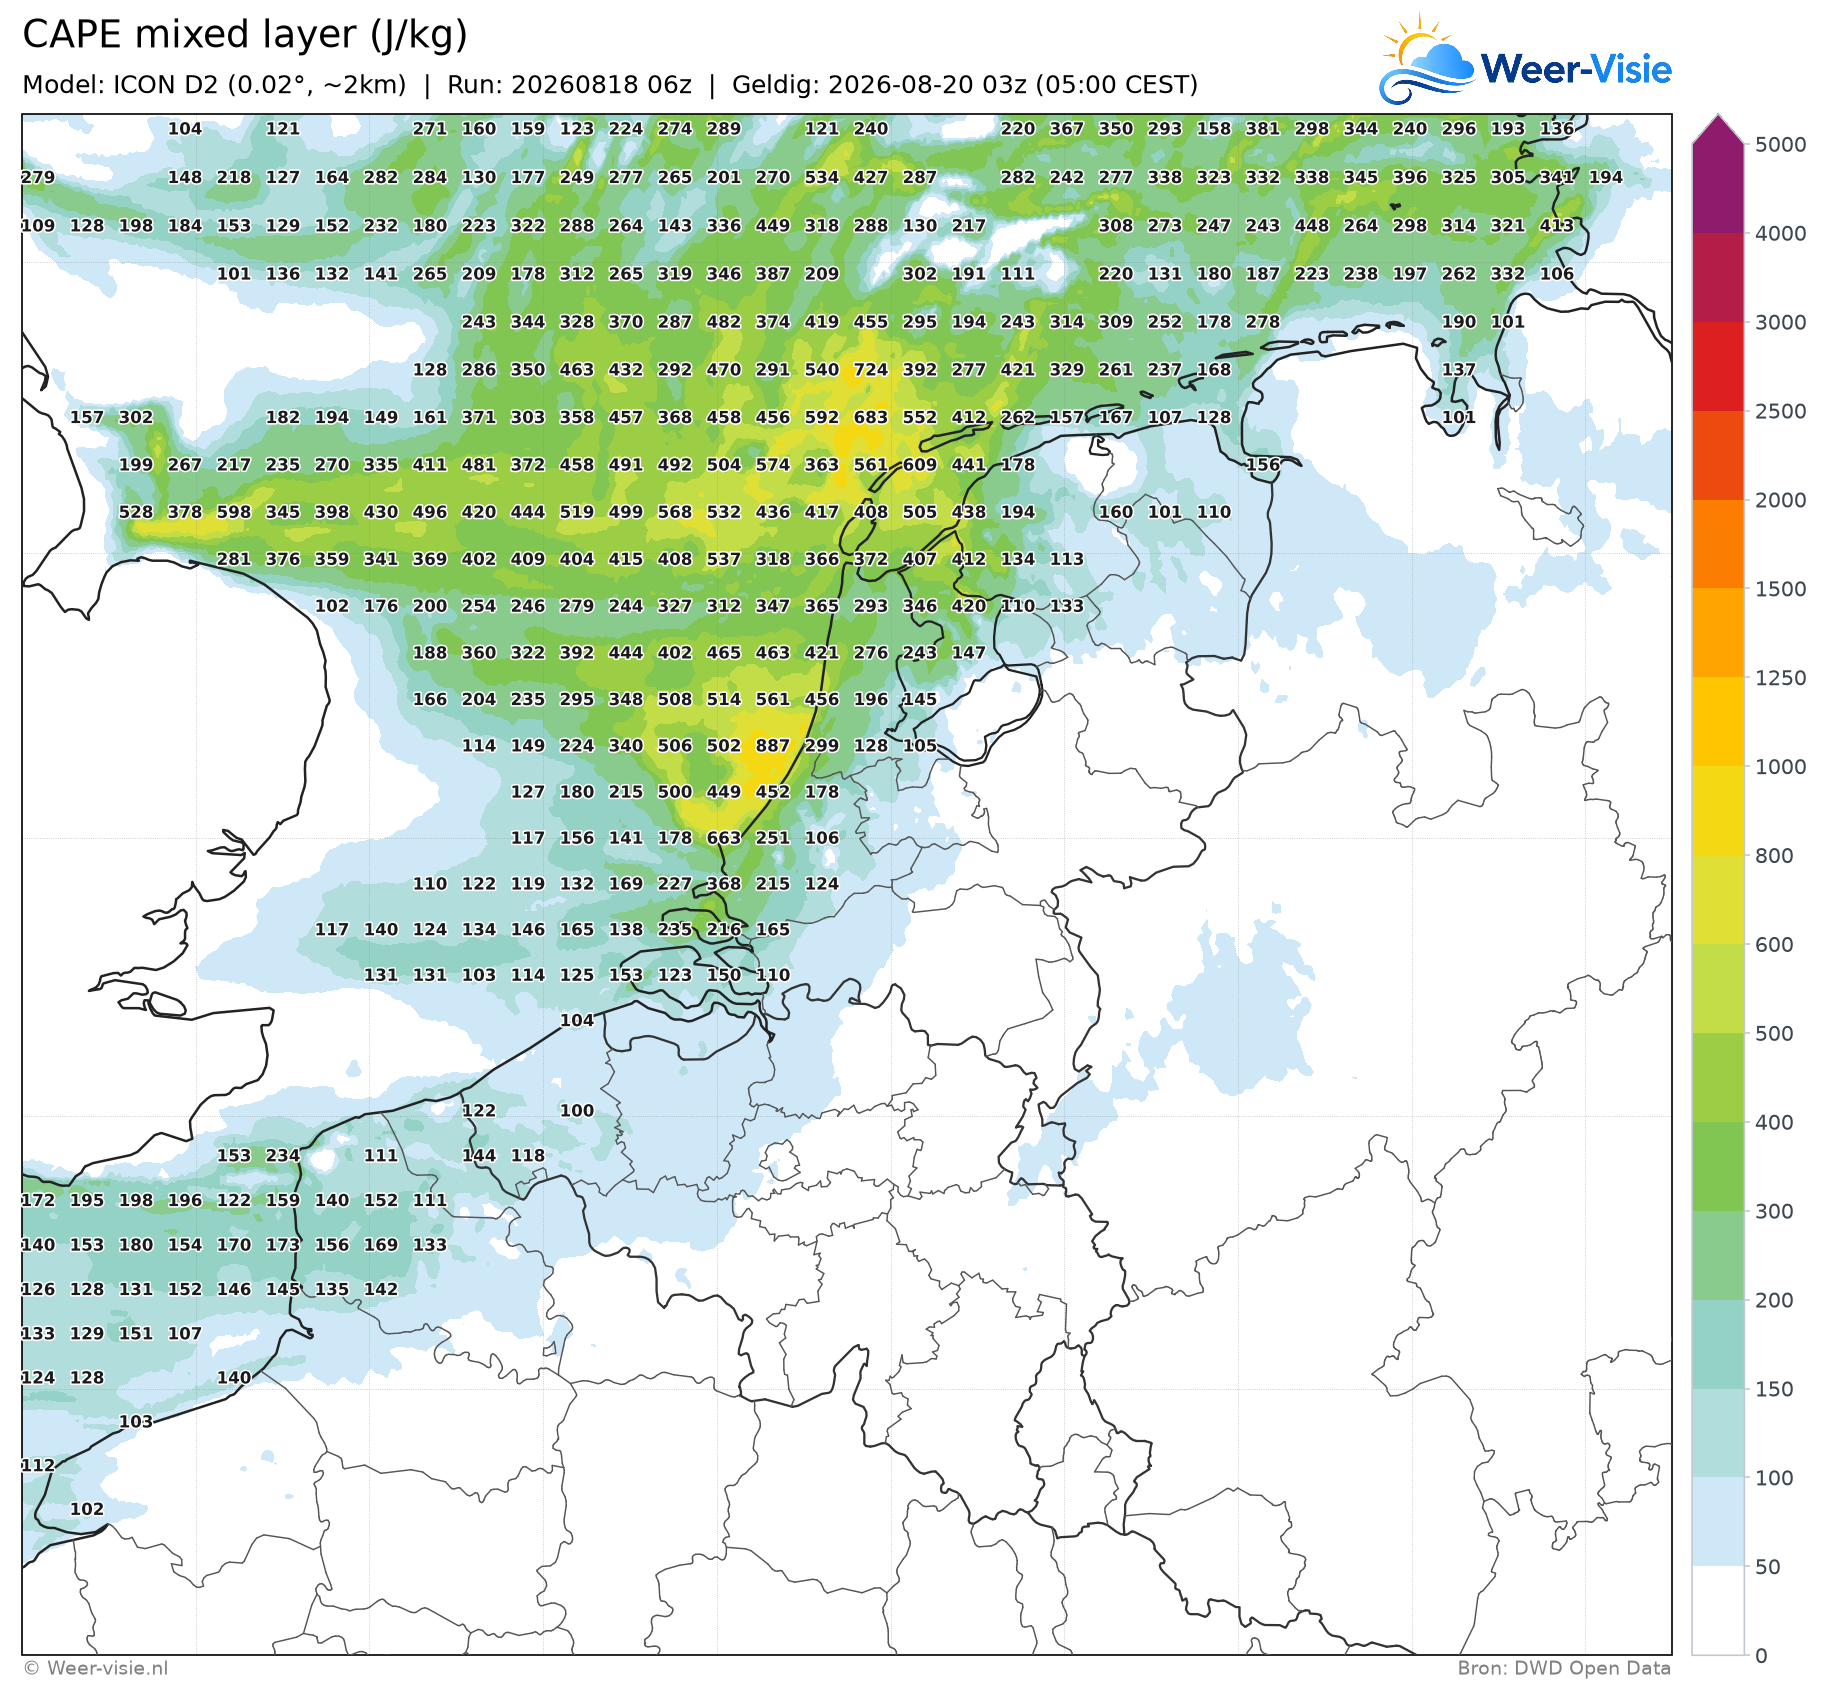Click the Weer-Visie sun and cloud logo

coord(1427,59)
